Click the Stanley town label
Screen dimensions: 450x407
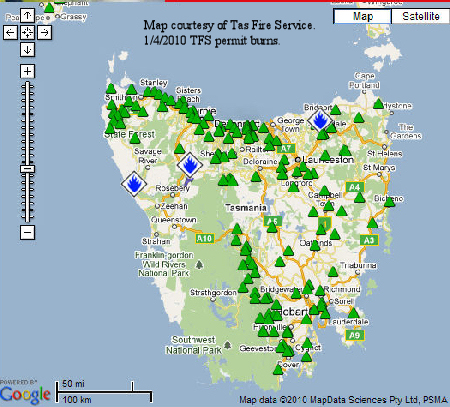tap(154, 82)
